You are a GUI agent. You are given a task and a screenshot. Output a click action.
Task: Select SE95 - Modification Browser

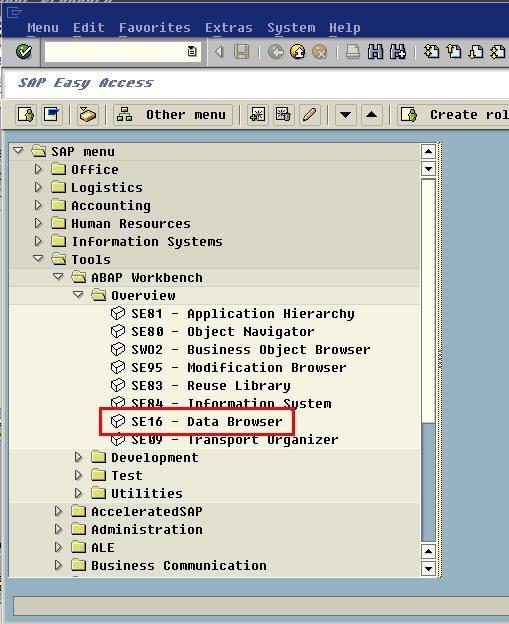coord(228,367)
